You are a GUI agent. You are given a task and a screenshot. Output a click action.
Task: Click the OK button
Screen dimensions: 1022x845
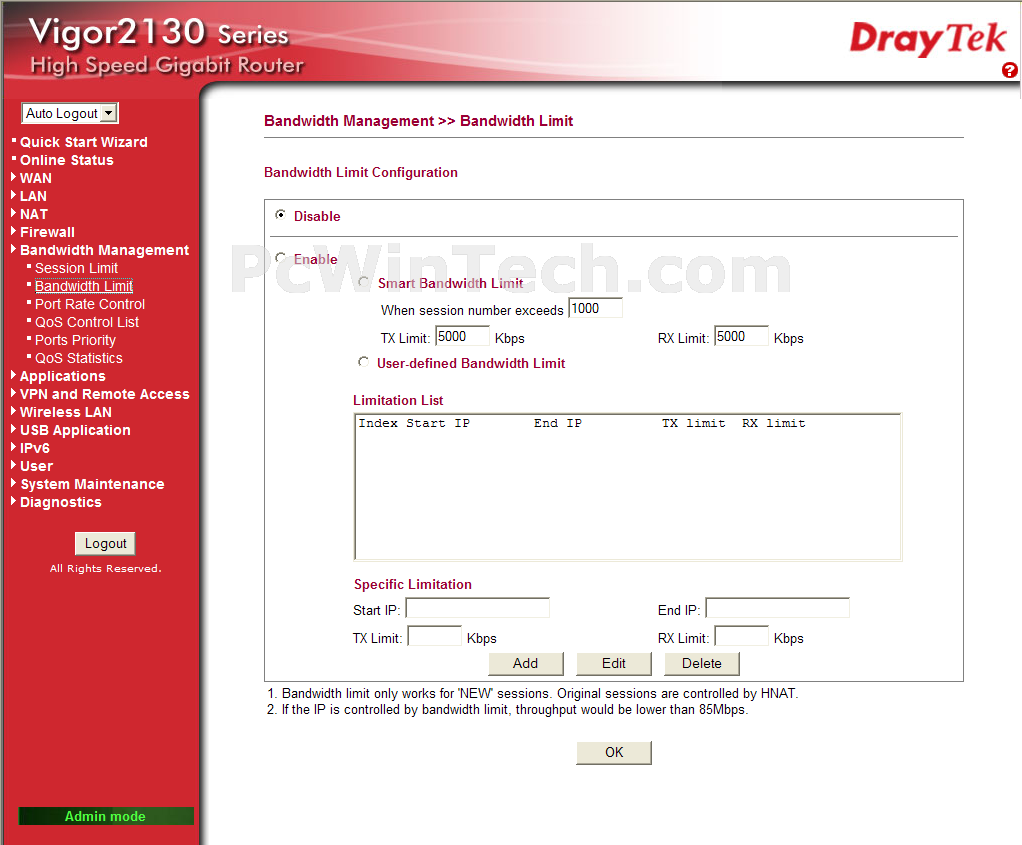pos(614,752)
